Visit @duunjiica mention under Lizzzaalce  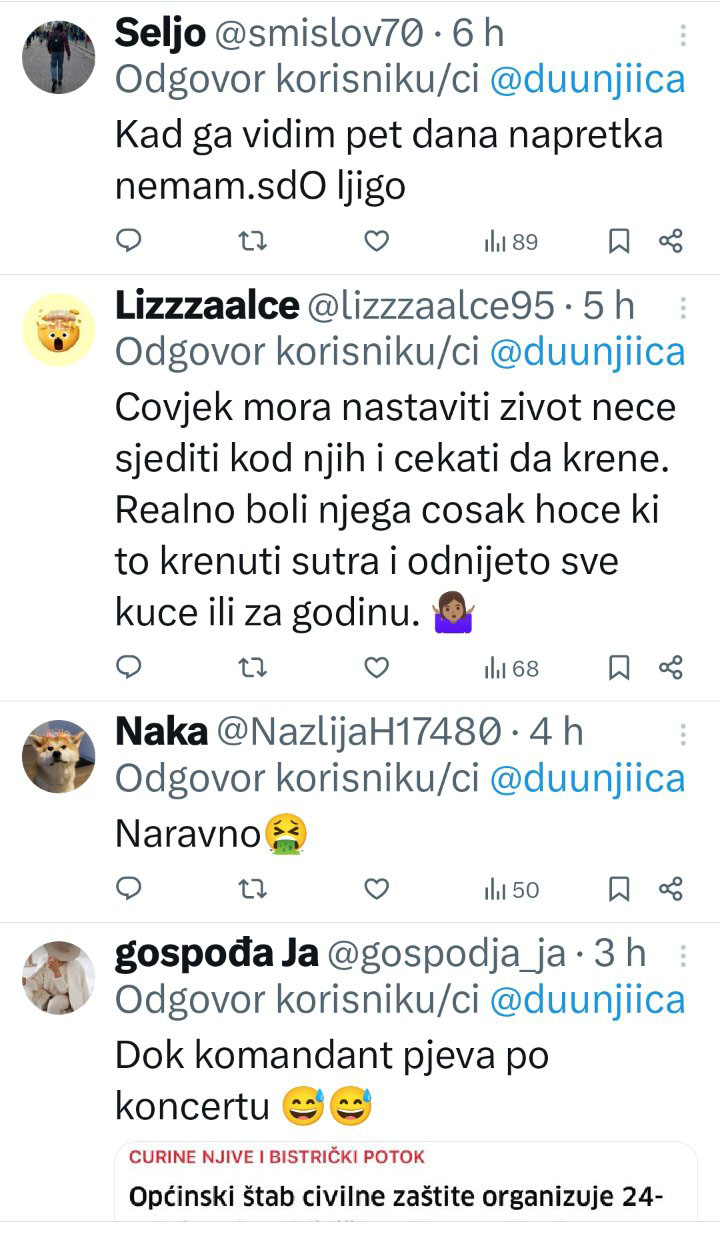(x=587, y=352)
